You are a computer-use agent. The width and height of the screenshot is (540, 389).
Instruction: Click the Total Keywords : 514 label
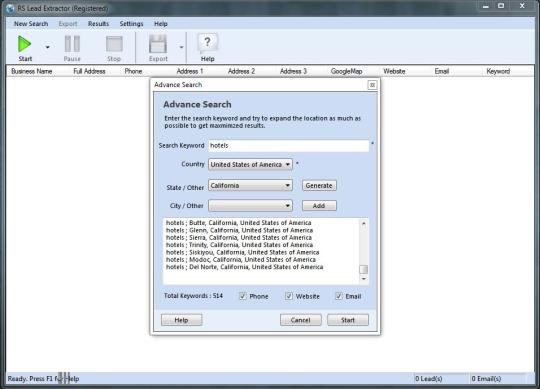click(193, 296)
